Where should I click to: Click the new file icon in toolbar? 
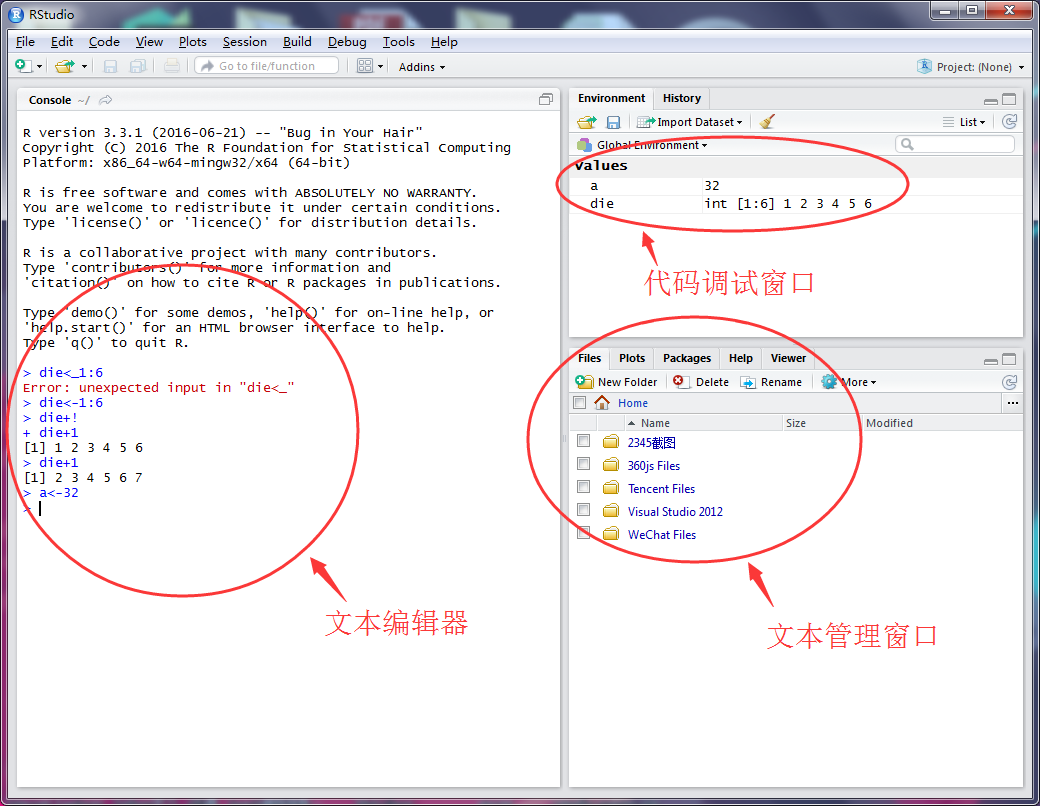[x=23, y=66]
